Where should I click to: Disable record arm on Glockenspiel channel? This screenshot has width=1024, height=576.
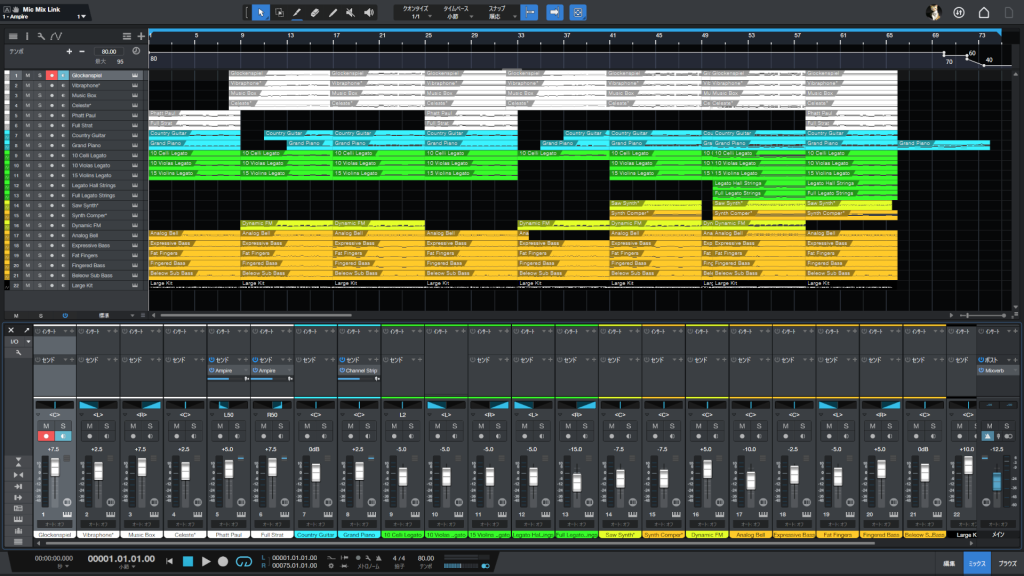pos(47,437)
